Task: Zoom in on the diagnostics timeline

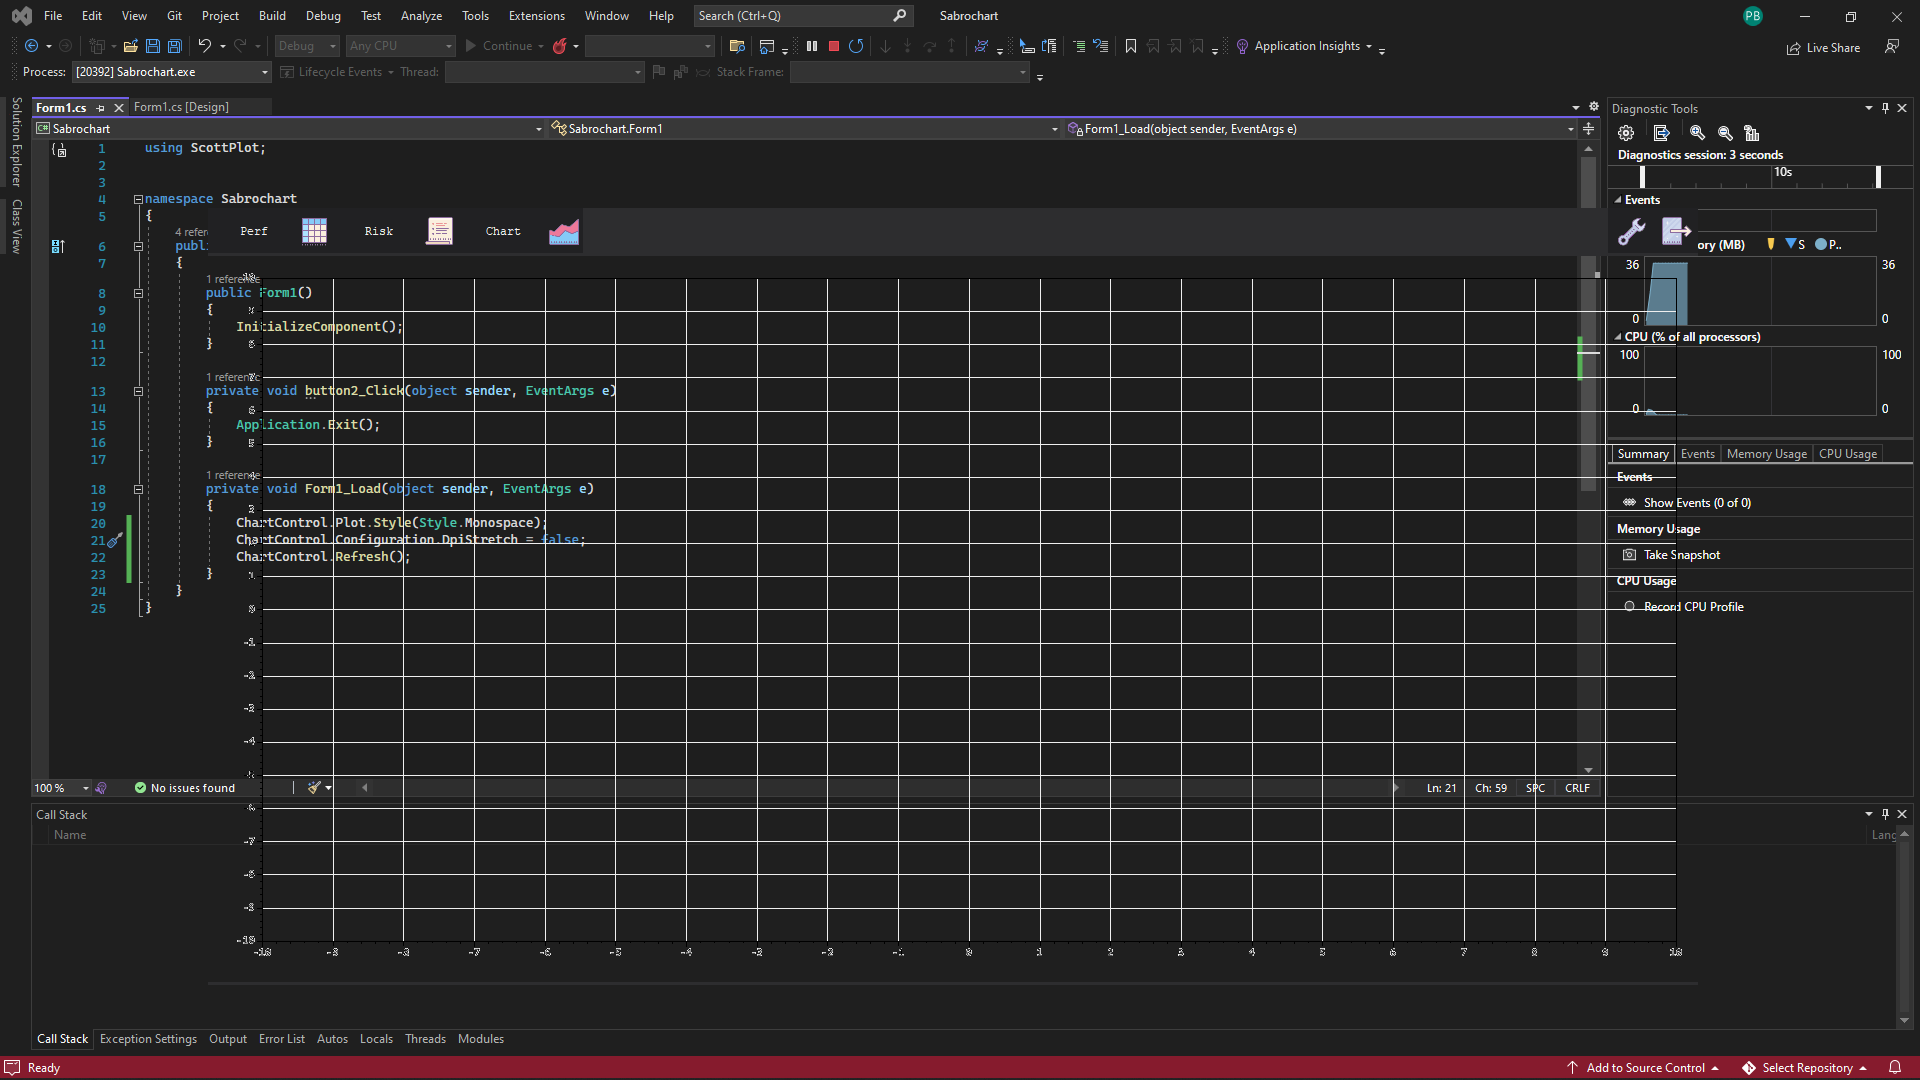Action: coord(1697,133)
